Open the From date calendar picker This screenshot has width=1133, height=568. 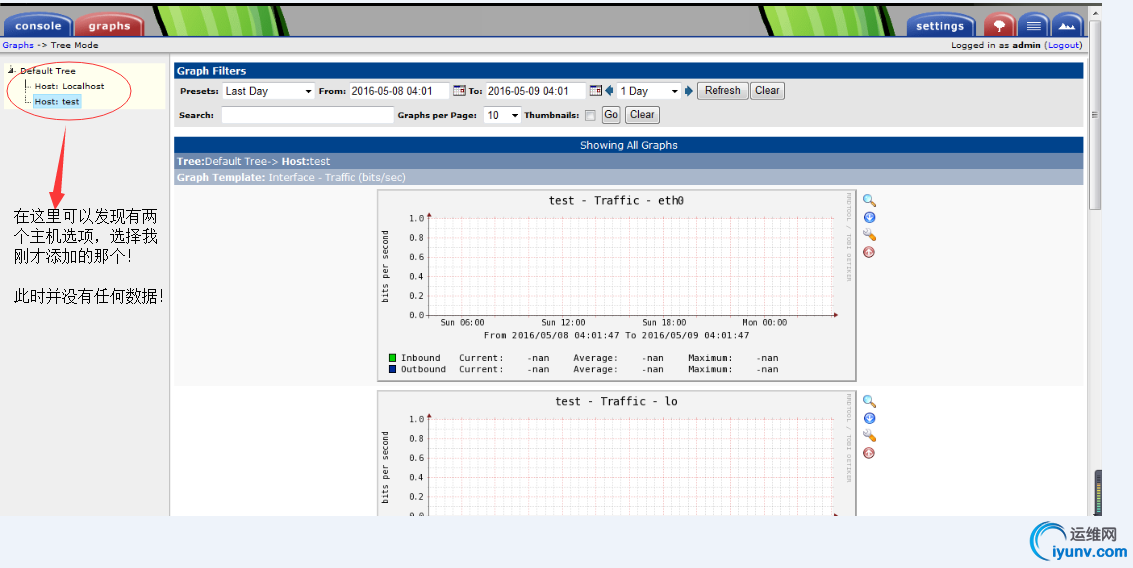459,91
